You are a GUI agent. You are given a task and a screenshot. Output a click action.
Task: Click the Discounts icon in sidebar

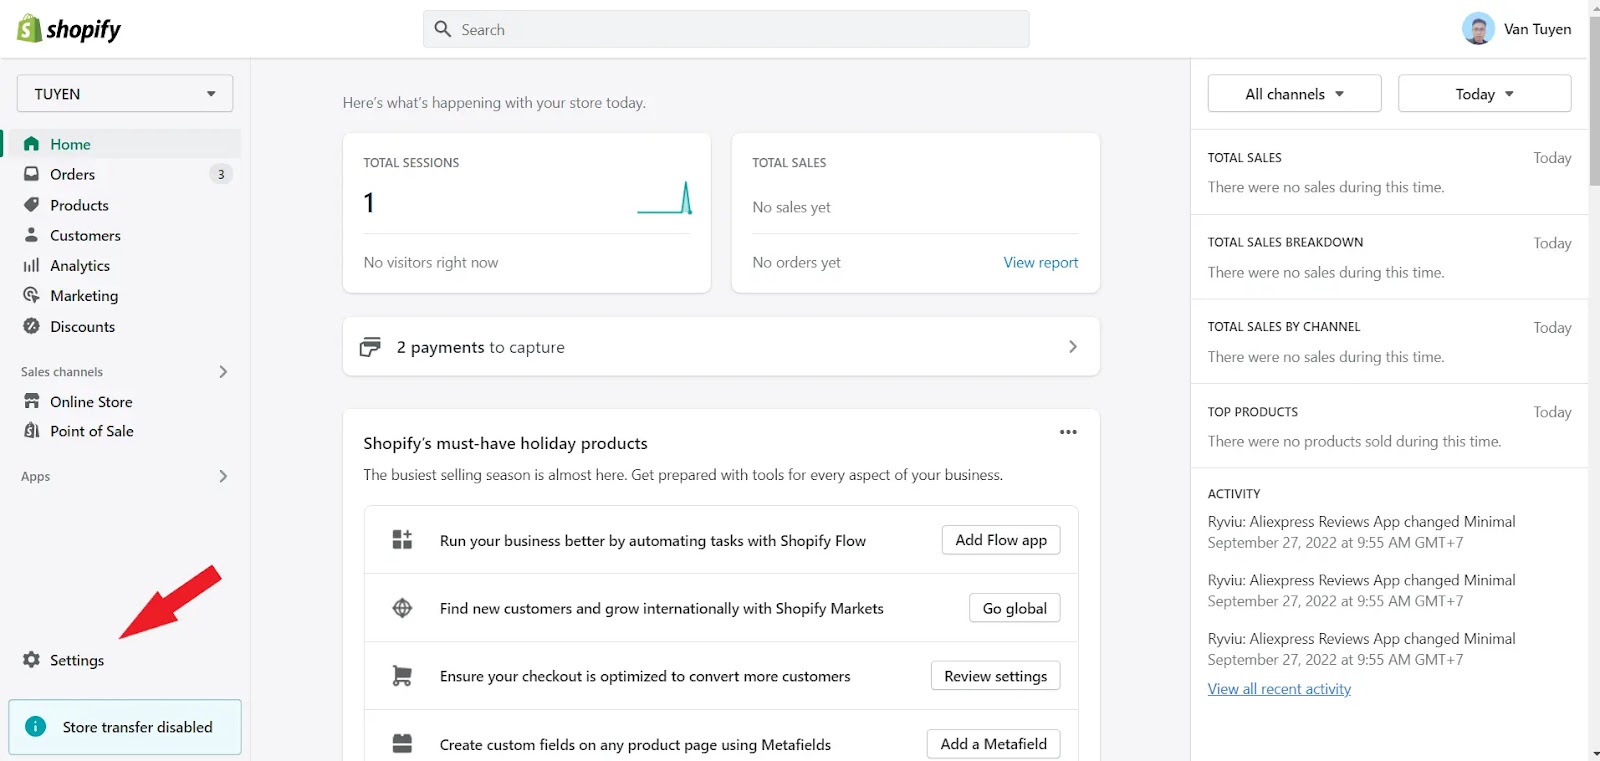pyautogui.click(x=32, y=326)
